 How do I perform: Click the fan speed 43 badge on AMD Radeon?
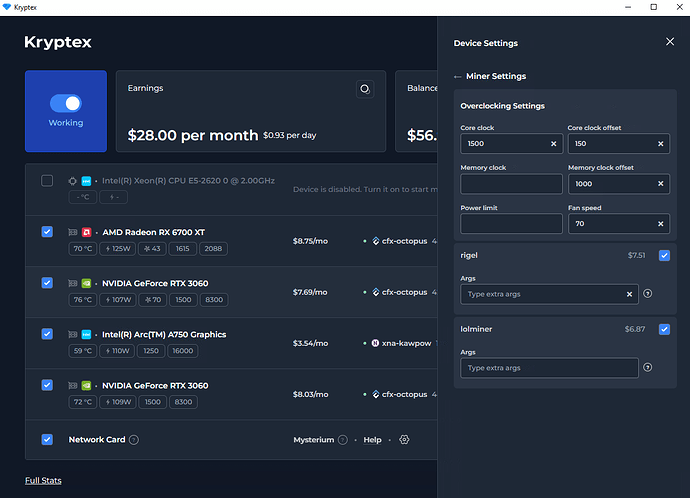[x=152, y=249]
